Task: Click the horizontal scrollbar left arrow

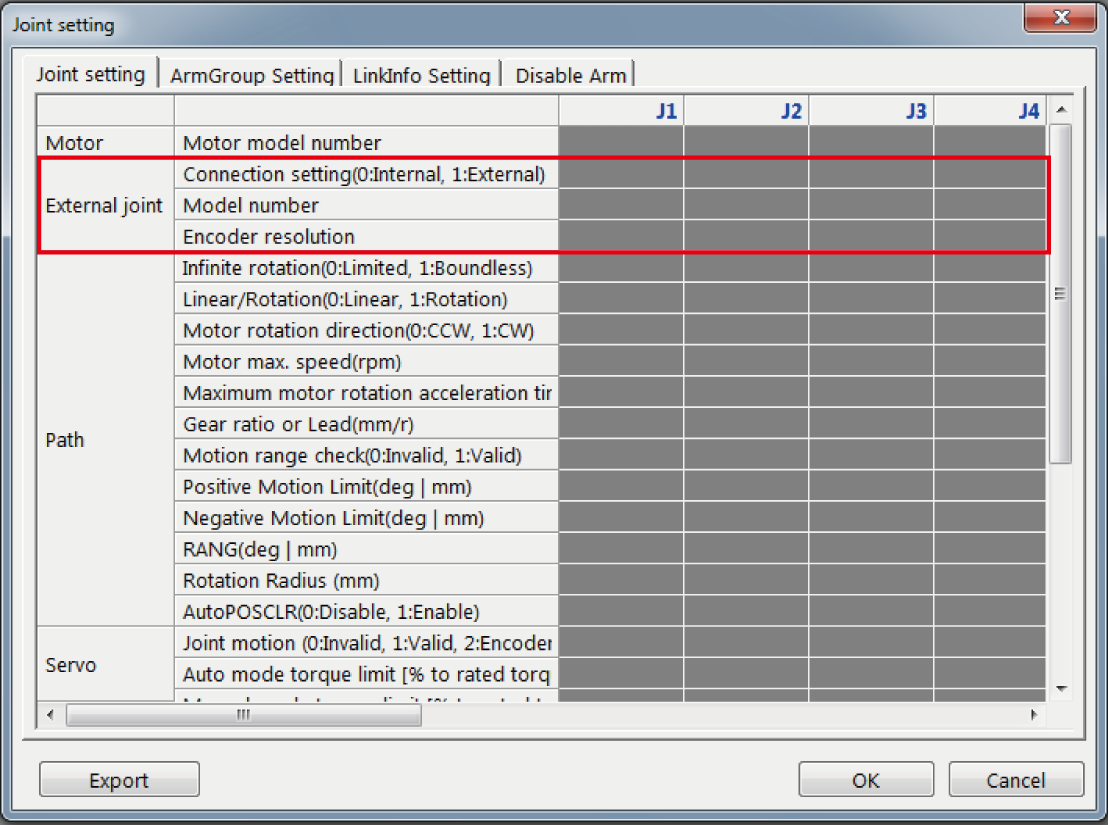Action: pos(50,716)
